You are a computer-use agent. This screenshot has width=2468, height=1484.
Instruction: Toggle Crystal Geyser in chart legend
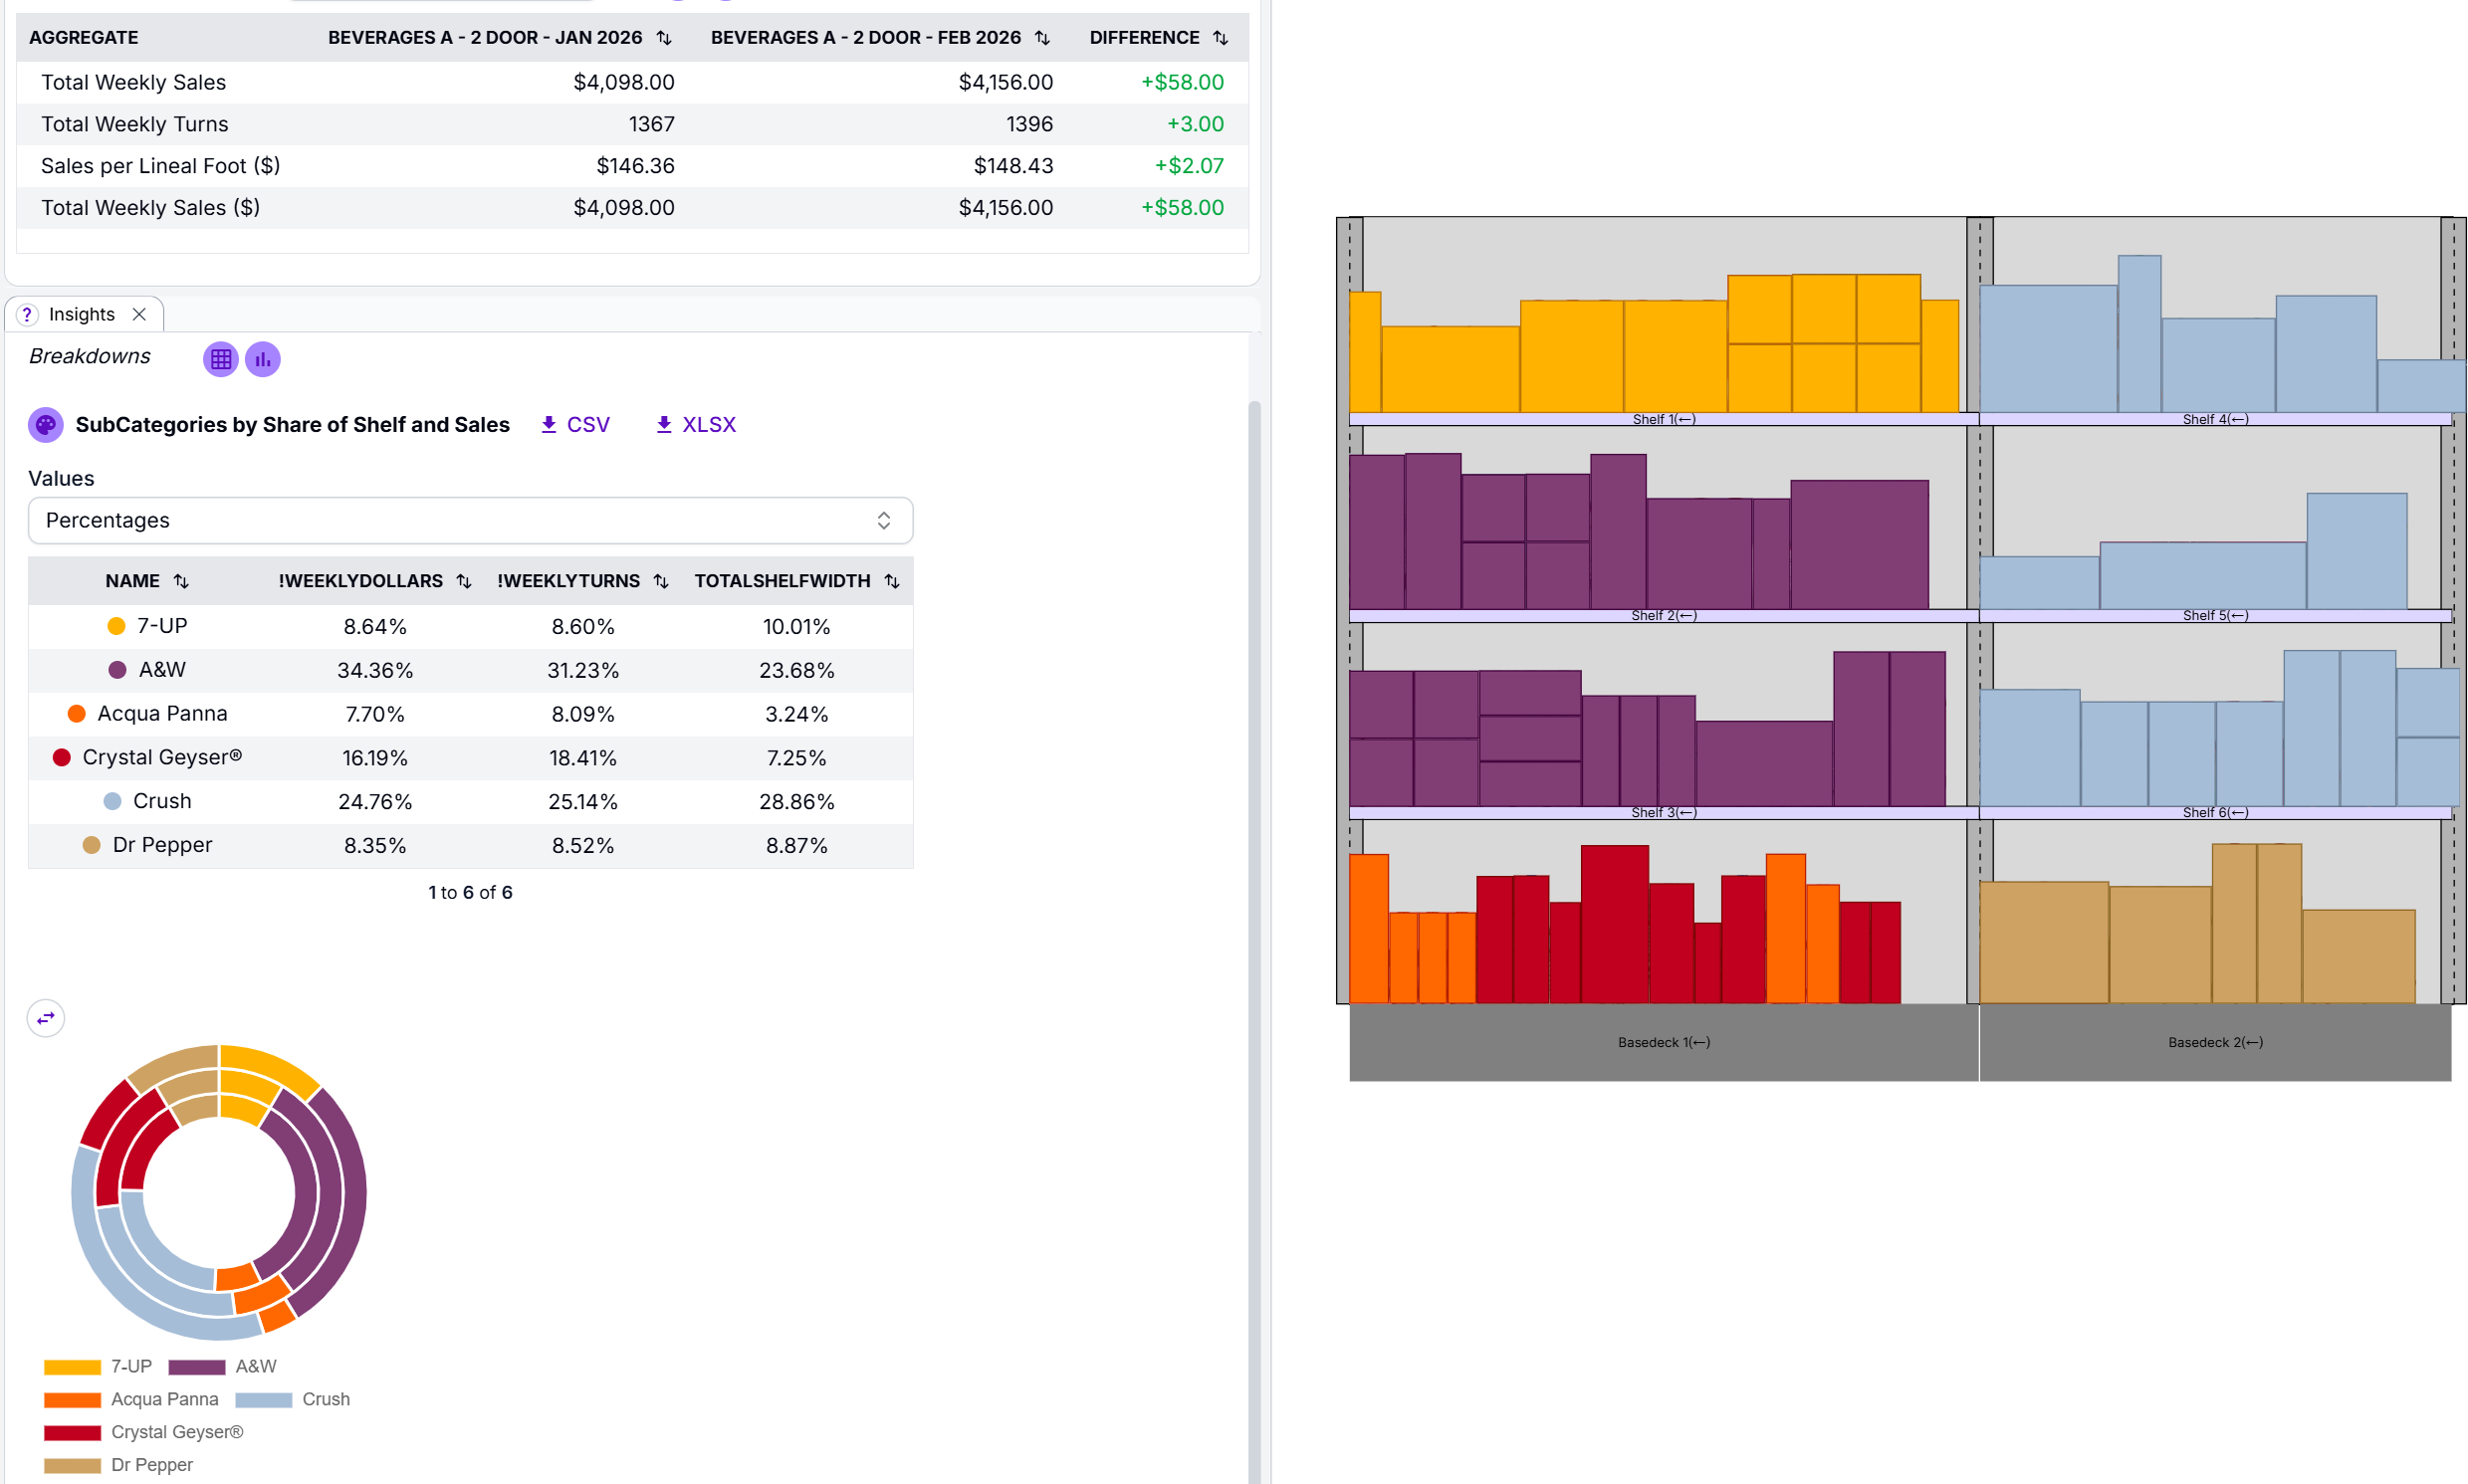[x=143, y=1433]
